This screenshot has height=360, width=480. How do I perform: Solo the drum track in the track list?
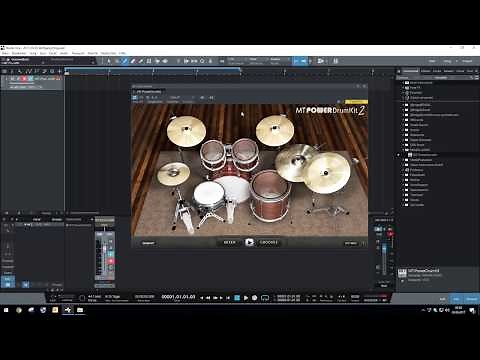pos(18,79)
